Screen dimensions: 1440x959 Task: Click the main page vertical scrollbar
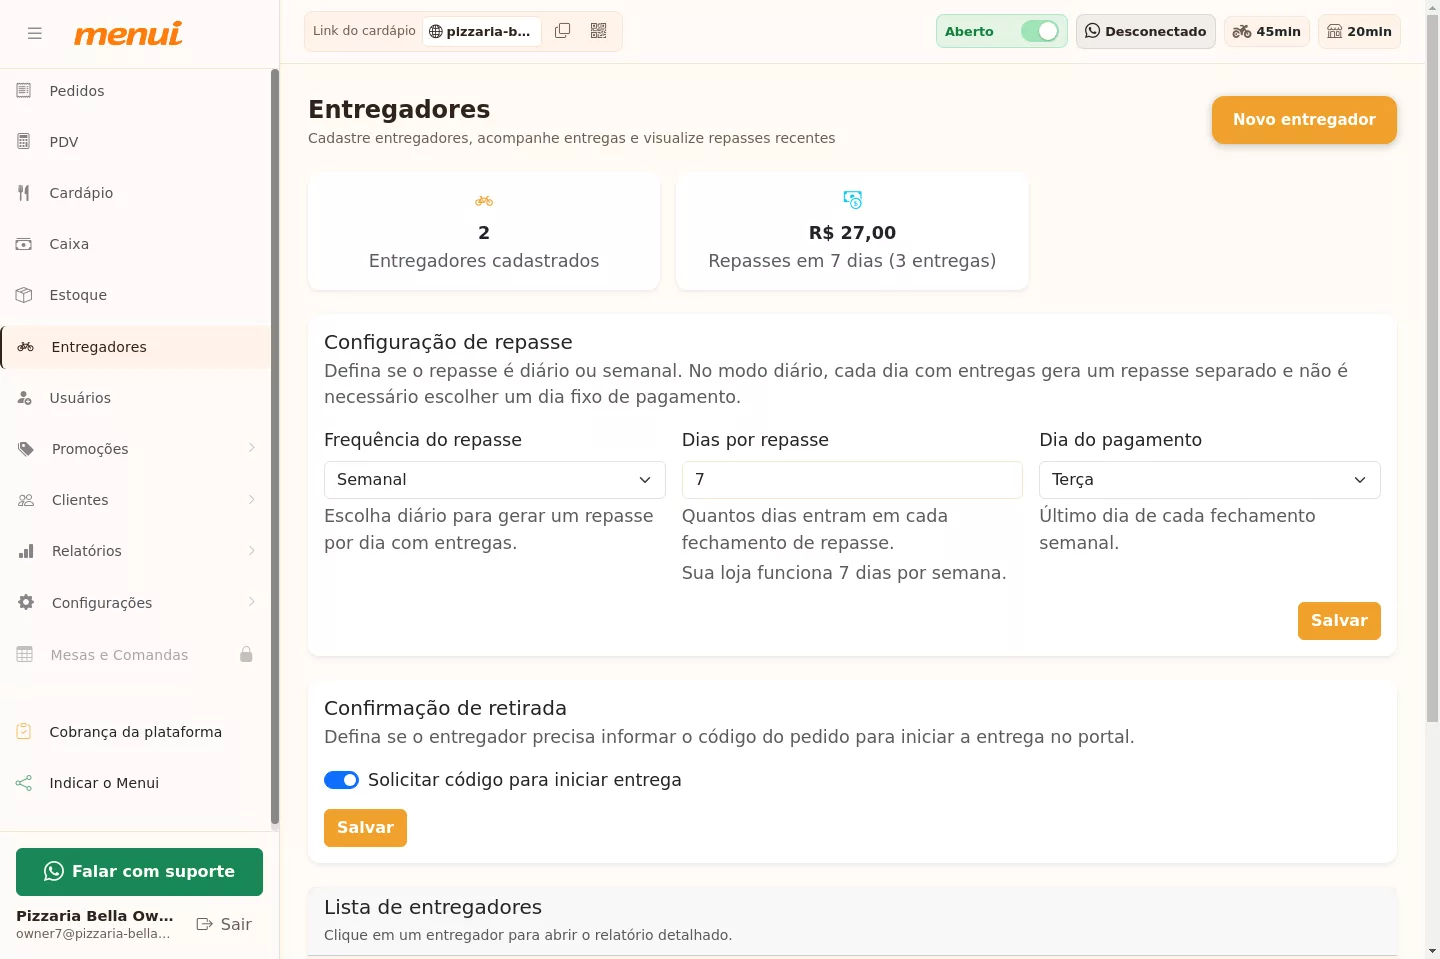tap(1432, 370)
